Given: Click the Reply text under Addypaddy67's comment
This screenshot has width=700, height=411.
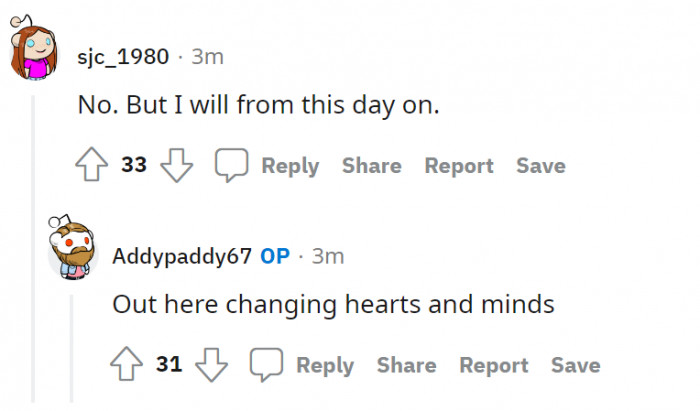Looking at the screenshot, I should [325, 365].
